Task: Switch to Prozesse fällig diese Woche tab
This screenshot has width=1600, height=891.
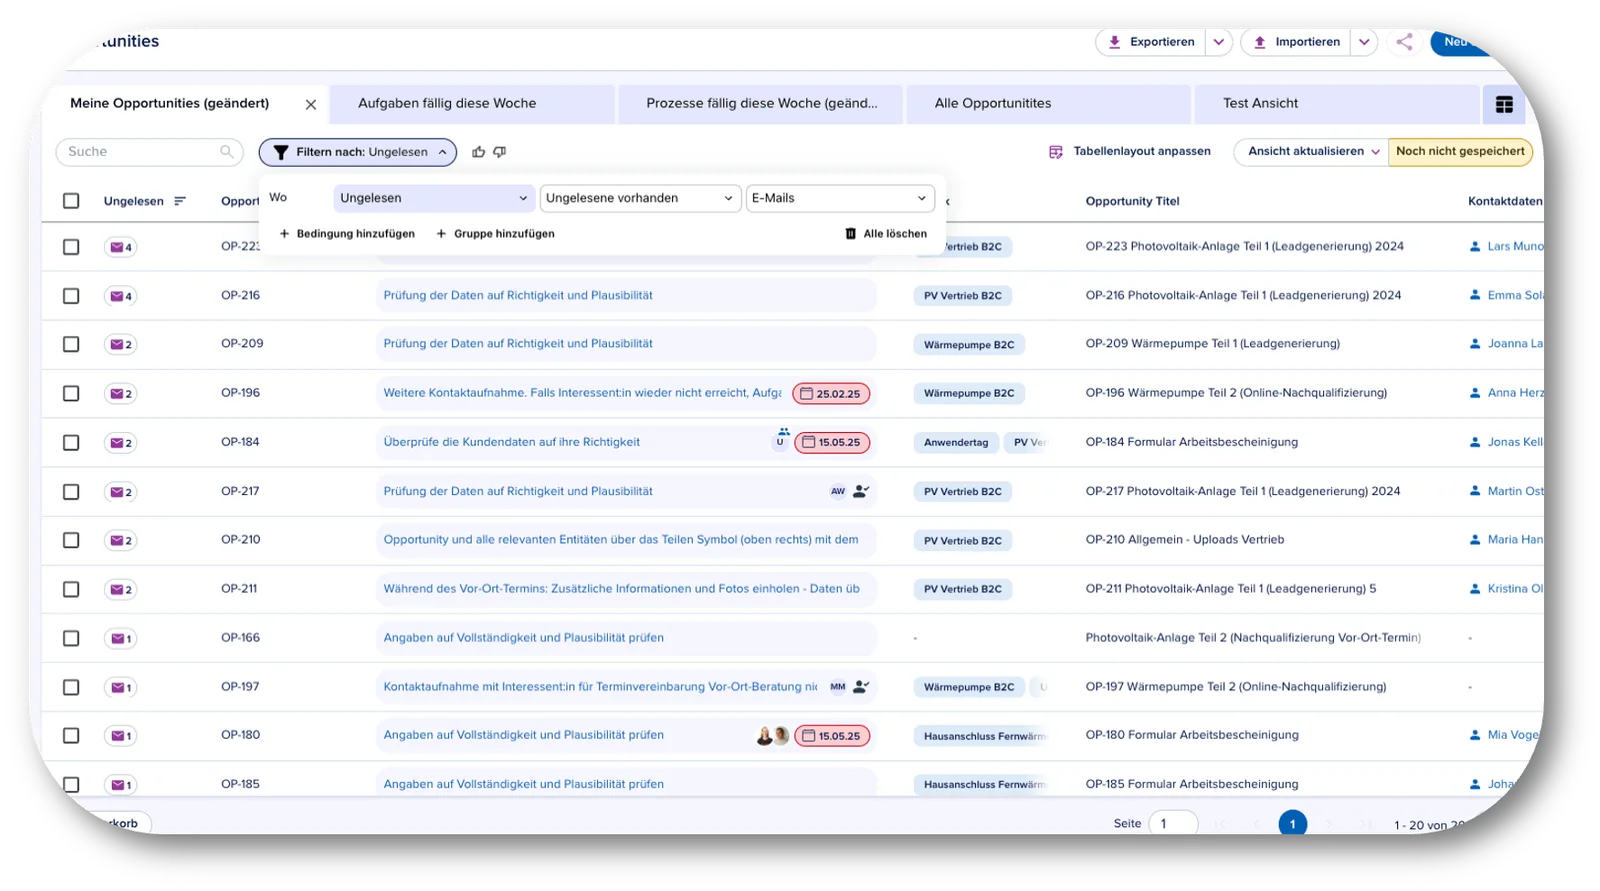Action: click(762, 103)
